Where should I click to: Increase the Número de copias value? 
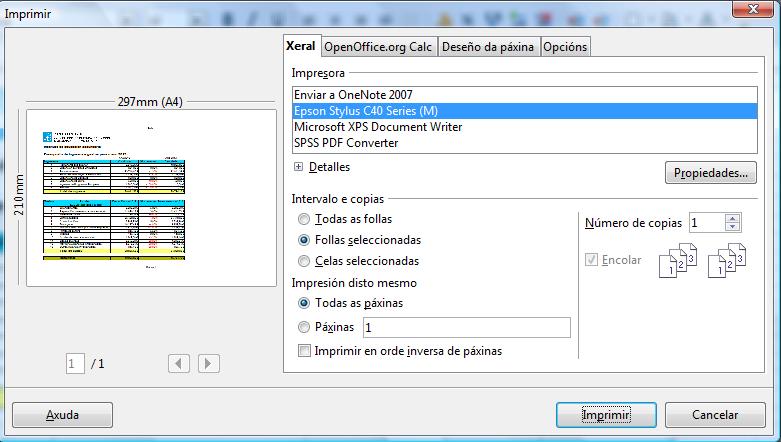[733, 218]
